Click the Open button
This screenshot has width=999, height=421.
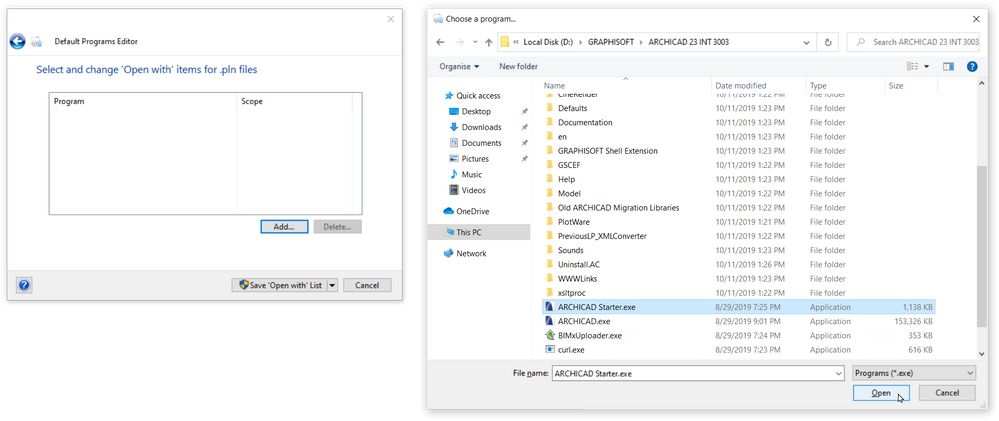881,393
